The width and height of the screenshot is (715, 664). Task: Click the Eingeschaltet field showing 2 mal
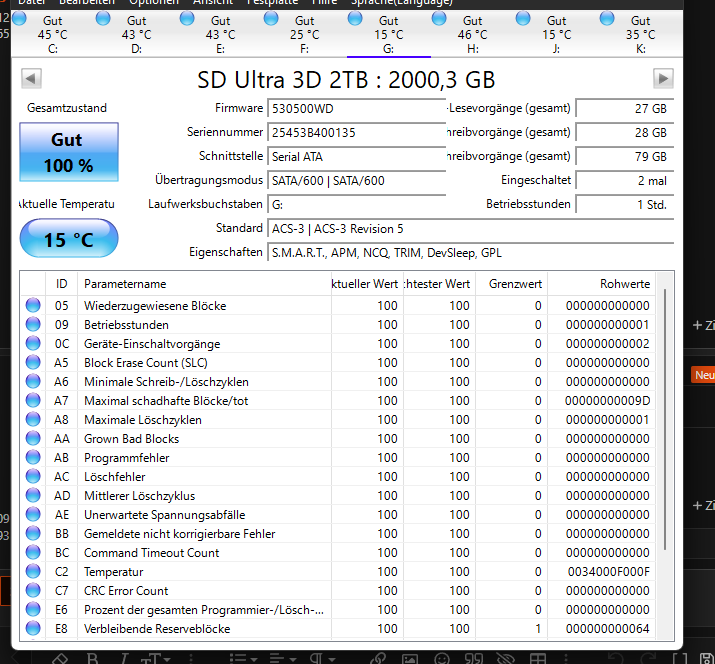[625, 181]
